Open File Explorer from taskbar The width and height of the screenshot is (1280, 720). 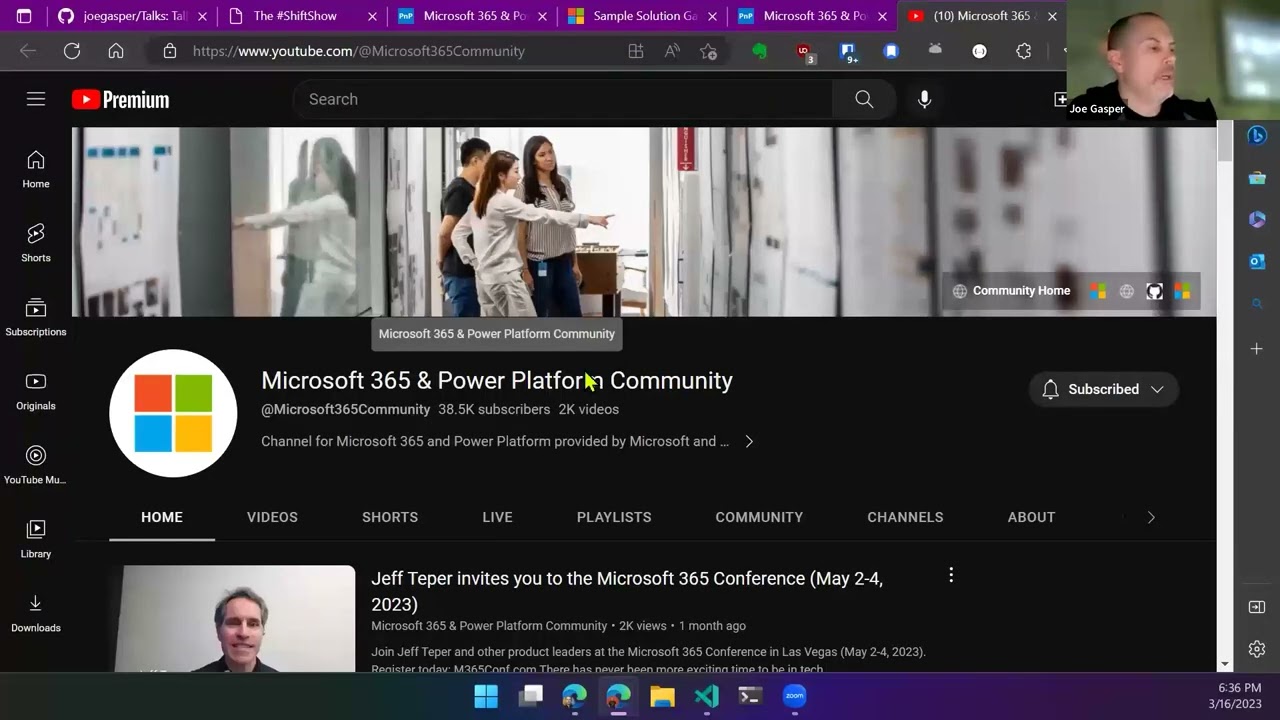pyautogui.click(x=662, y=696)
